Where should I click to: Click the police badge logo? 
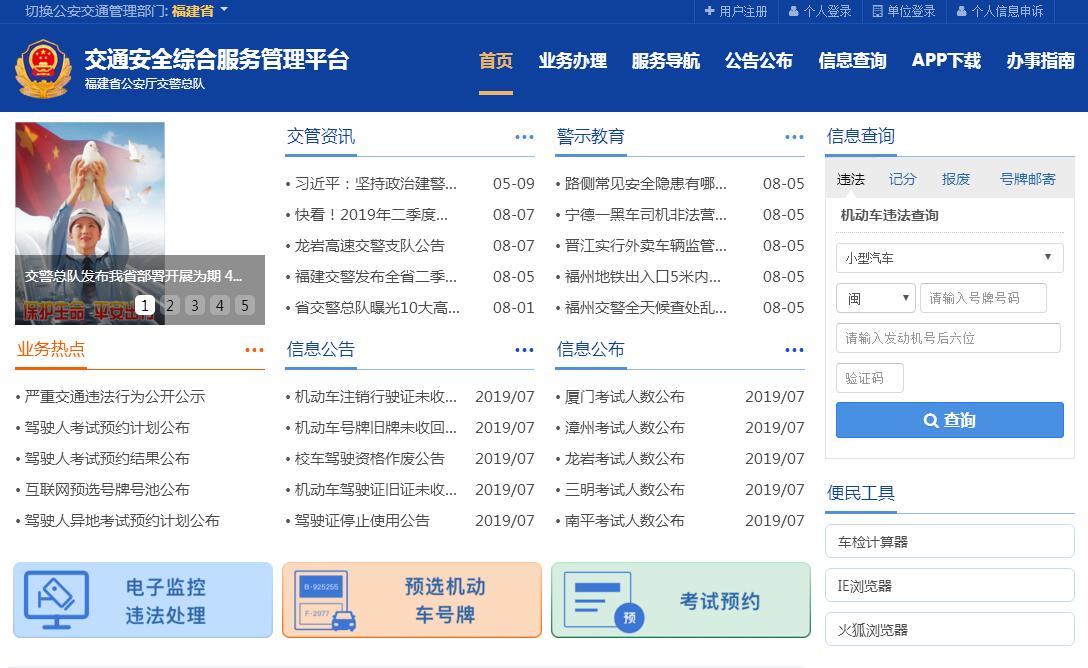tap(43, 69)
